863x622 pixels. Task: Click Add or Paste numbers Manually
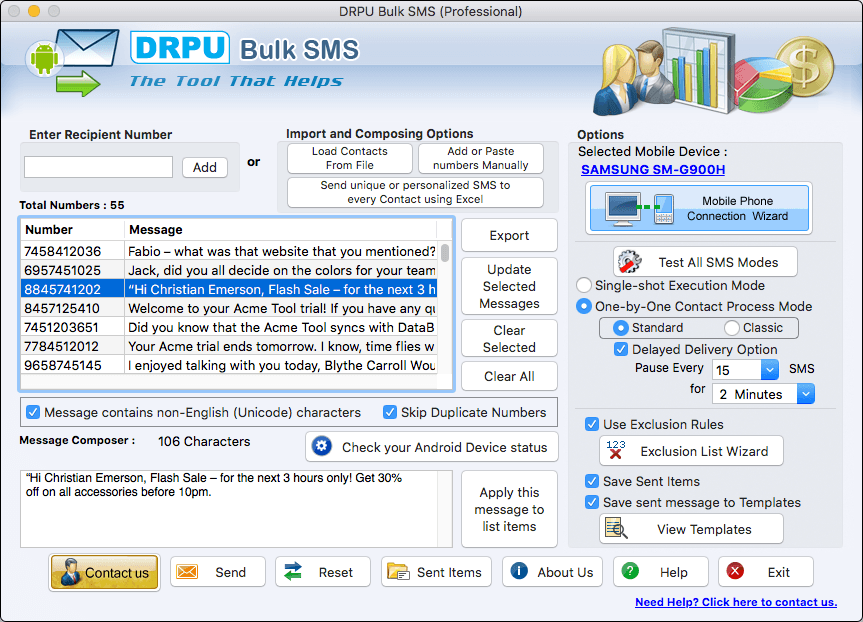480,158
